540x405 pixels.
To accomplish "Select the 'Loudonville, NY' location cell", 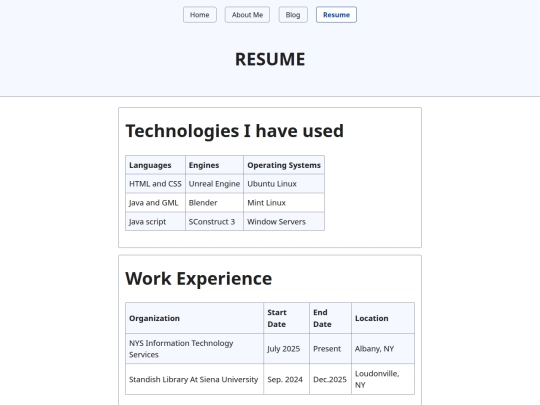I will coord(383,379).
